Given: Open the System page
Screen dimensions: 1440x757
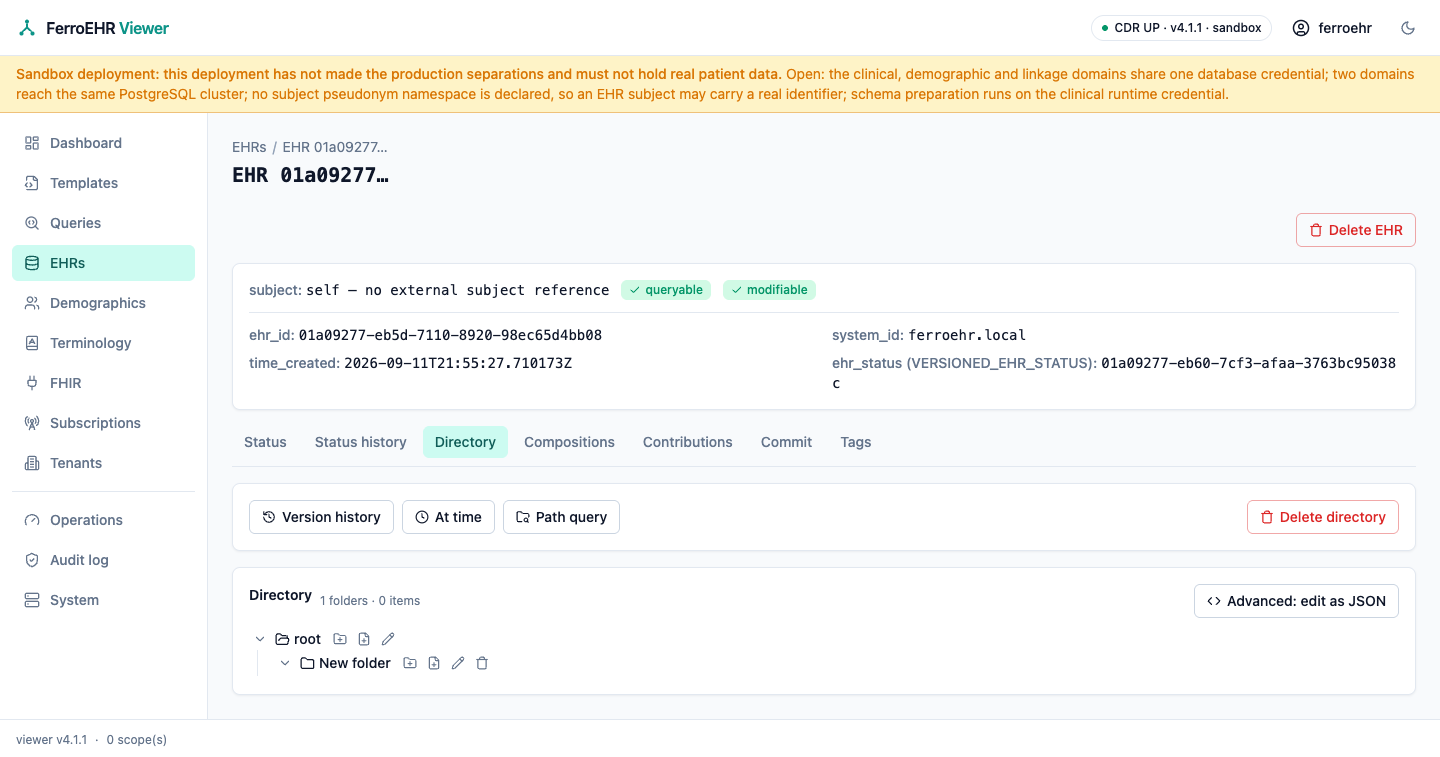Looking at the screenshot, I should [103, 600].
